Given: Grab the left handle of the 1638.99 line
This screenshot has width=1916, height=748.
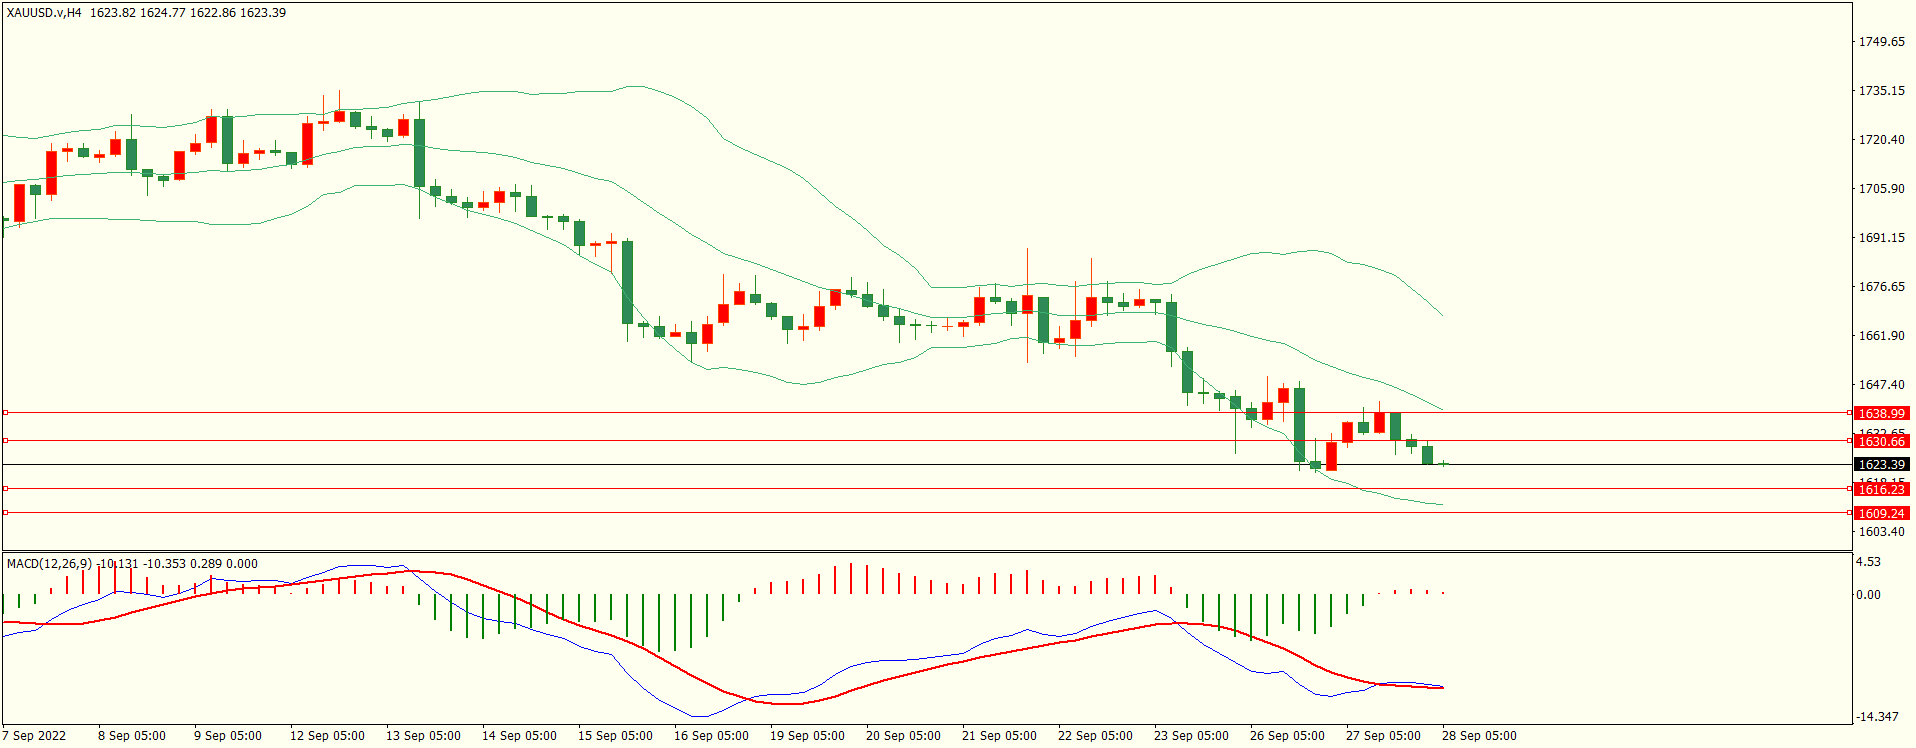Looking at the screenshot, I should 5,412.
